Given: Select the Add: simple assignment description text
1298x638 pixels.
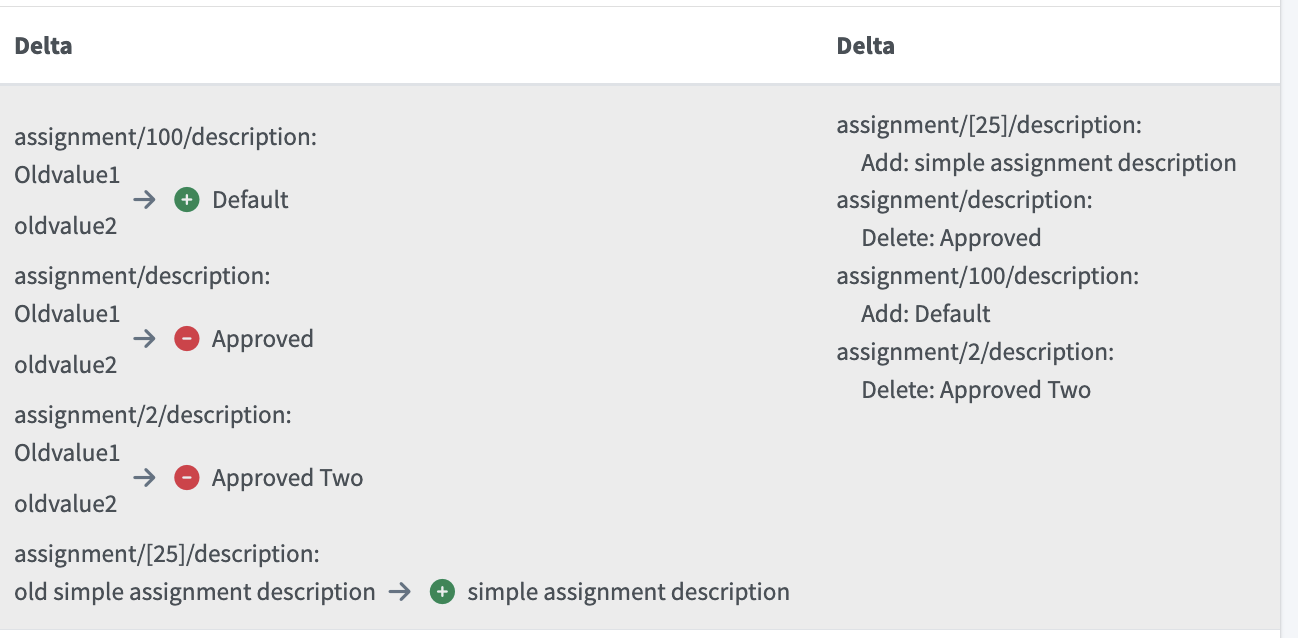Looking at the screenshot, I should coord(1048,162).
